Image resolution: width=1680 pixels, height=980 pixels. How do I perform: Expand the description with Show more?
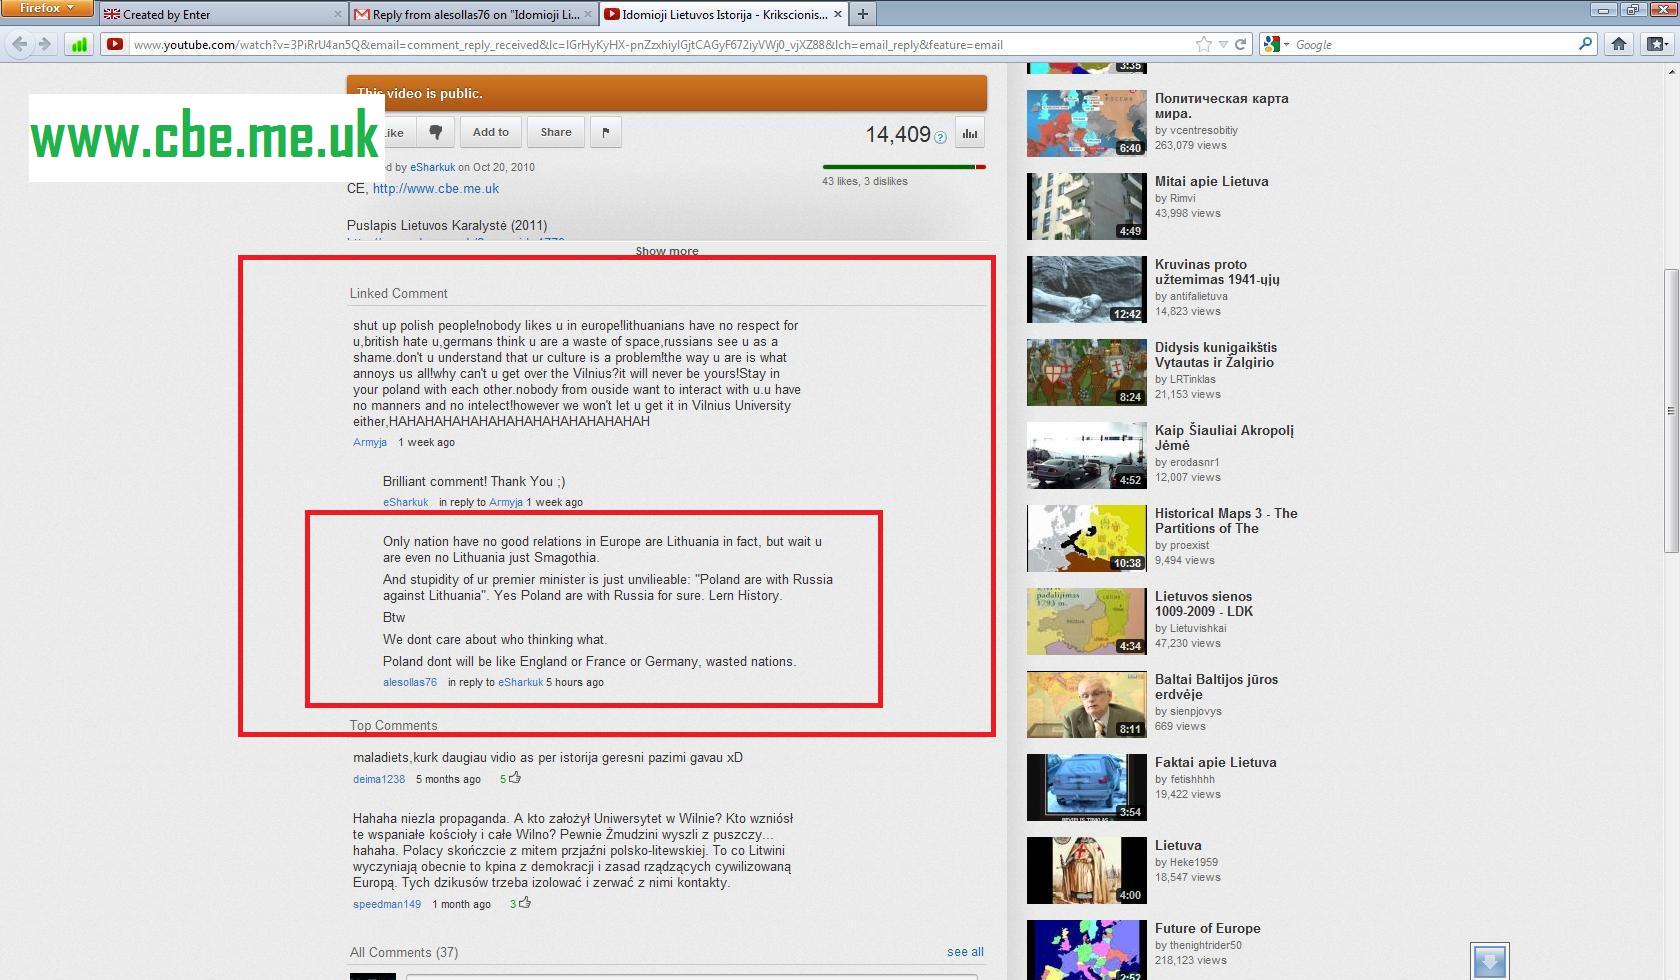(667, 251)
